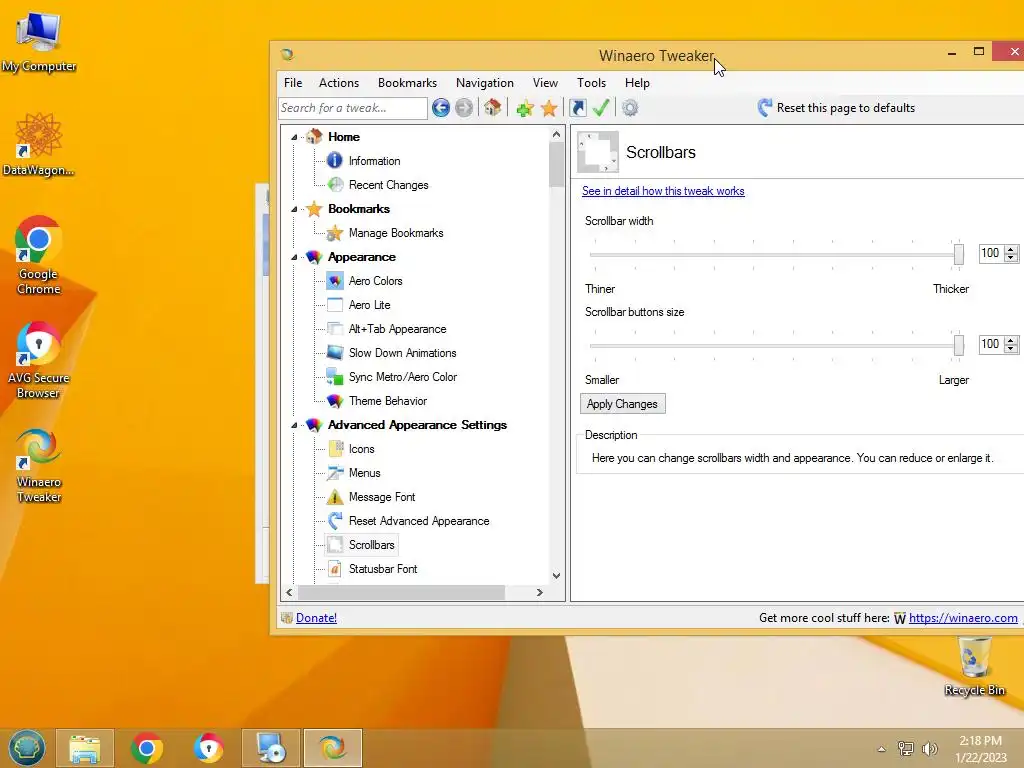The image size is (1024, 768).
Task: Click the grey forward arrow toolbar icon
Action: 464,108
